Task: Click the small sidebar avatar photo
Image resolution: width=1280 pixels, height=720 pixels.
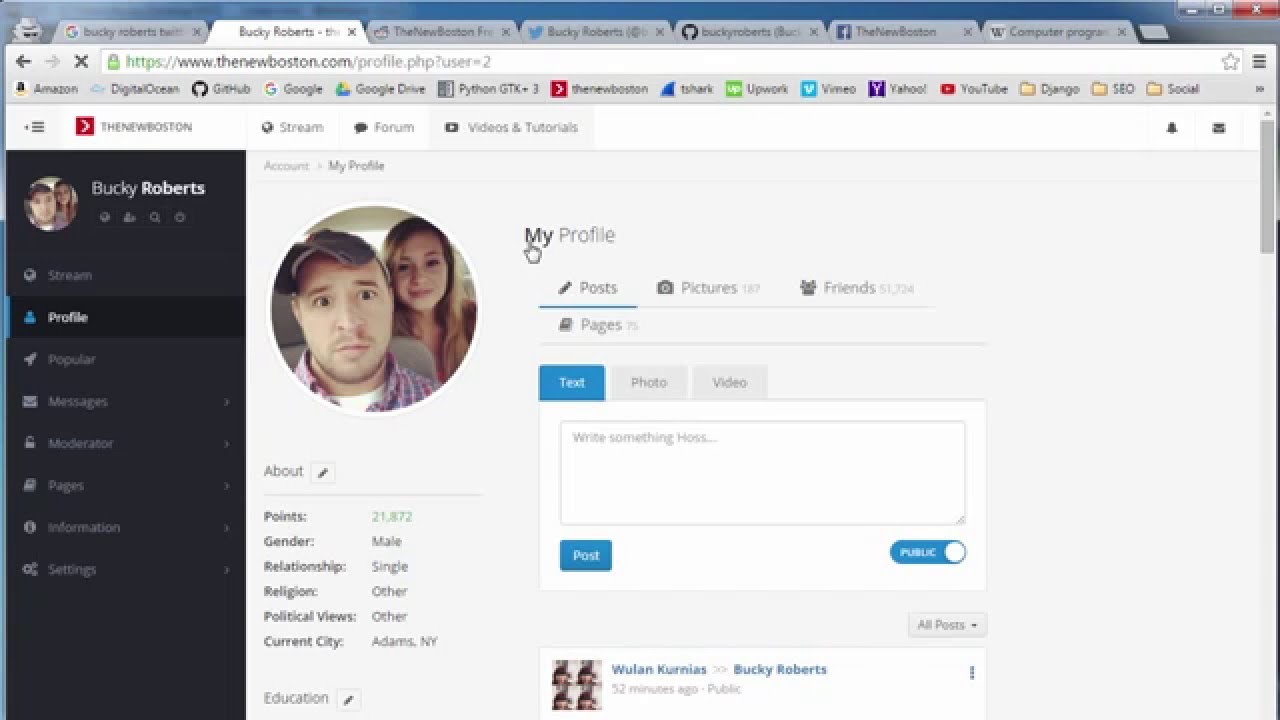Action: pos(51,204)
